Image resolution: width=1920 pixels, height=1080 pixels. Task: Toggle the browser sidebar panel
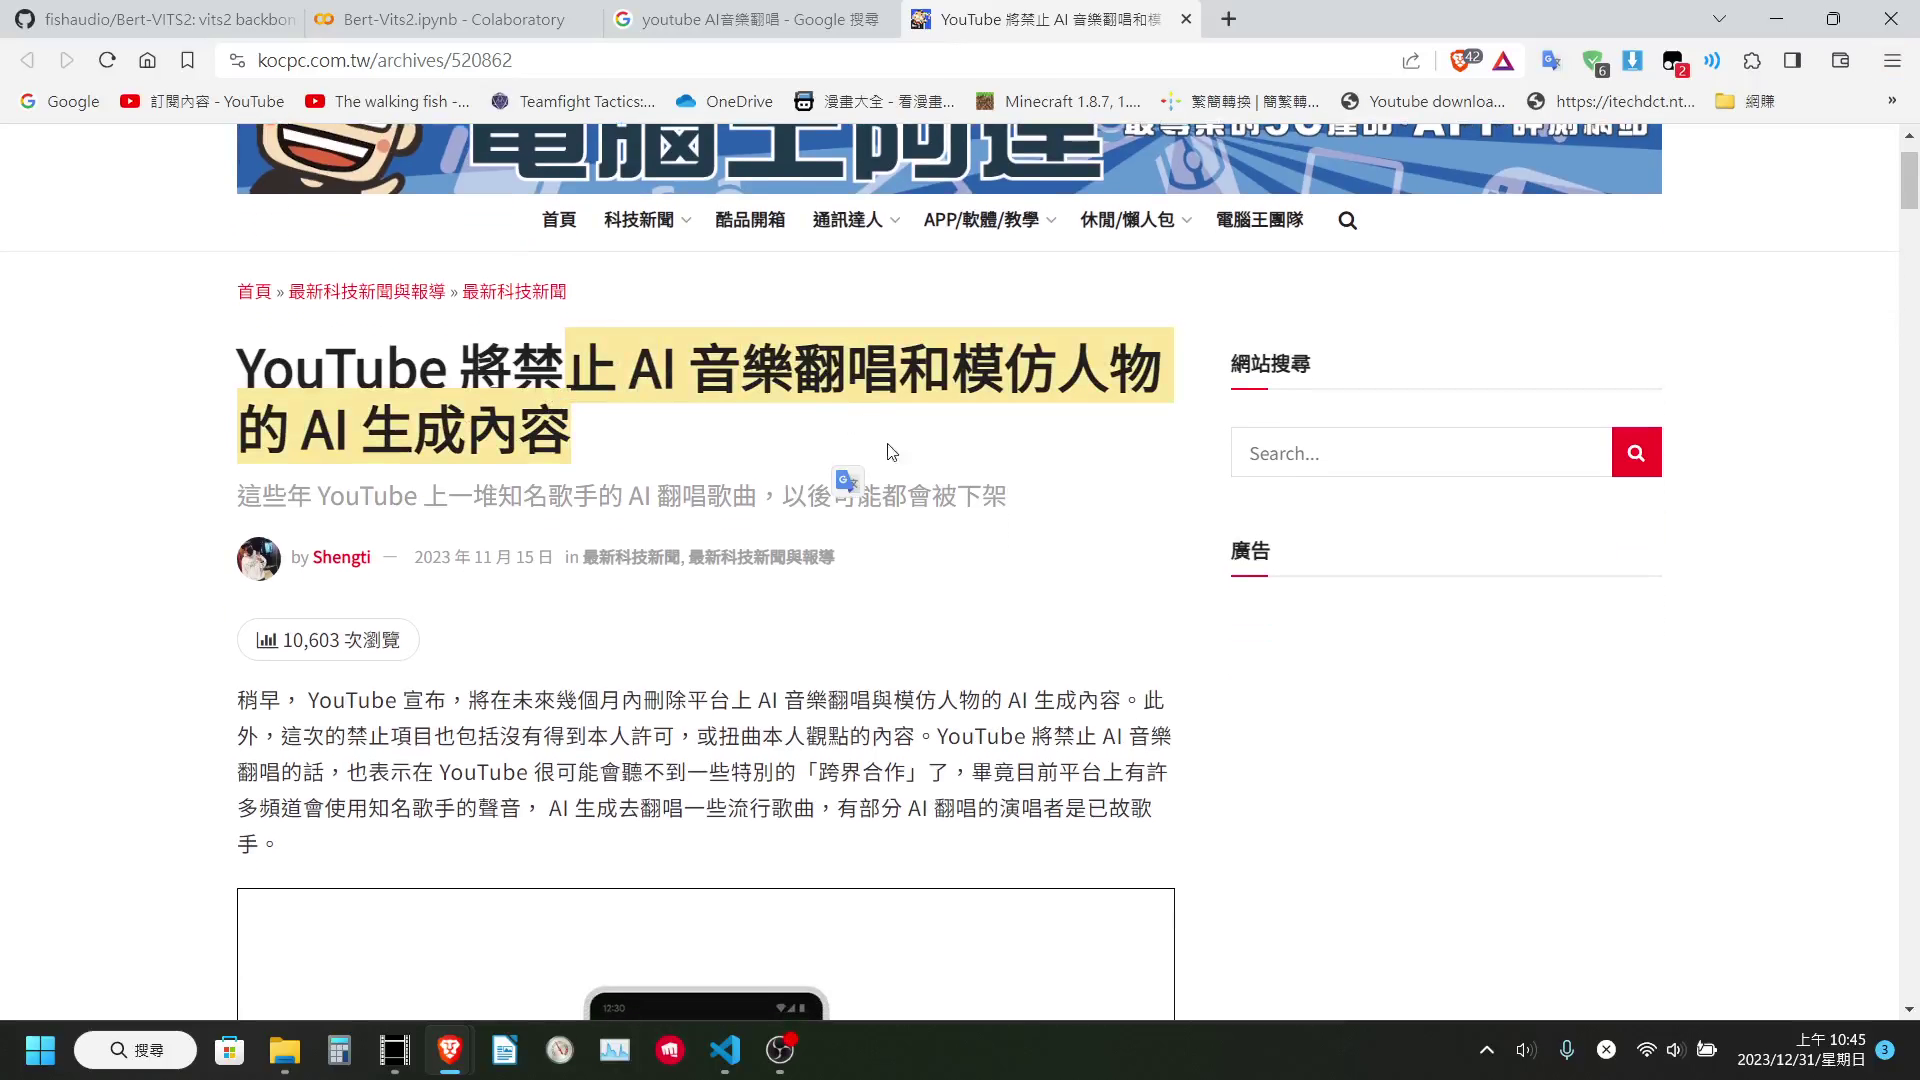(x=1792, y=61)
